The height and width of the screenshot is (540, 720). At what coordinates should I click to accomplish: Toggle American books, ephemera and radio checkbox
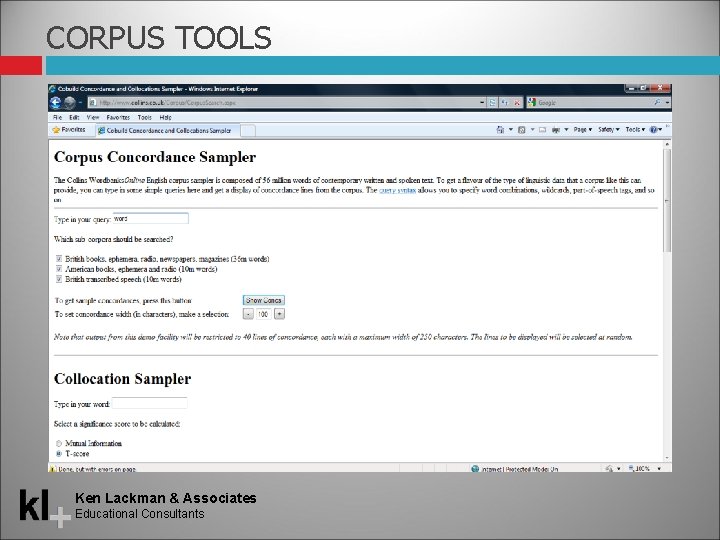59,269
